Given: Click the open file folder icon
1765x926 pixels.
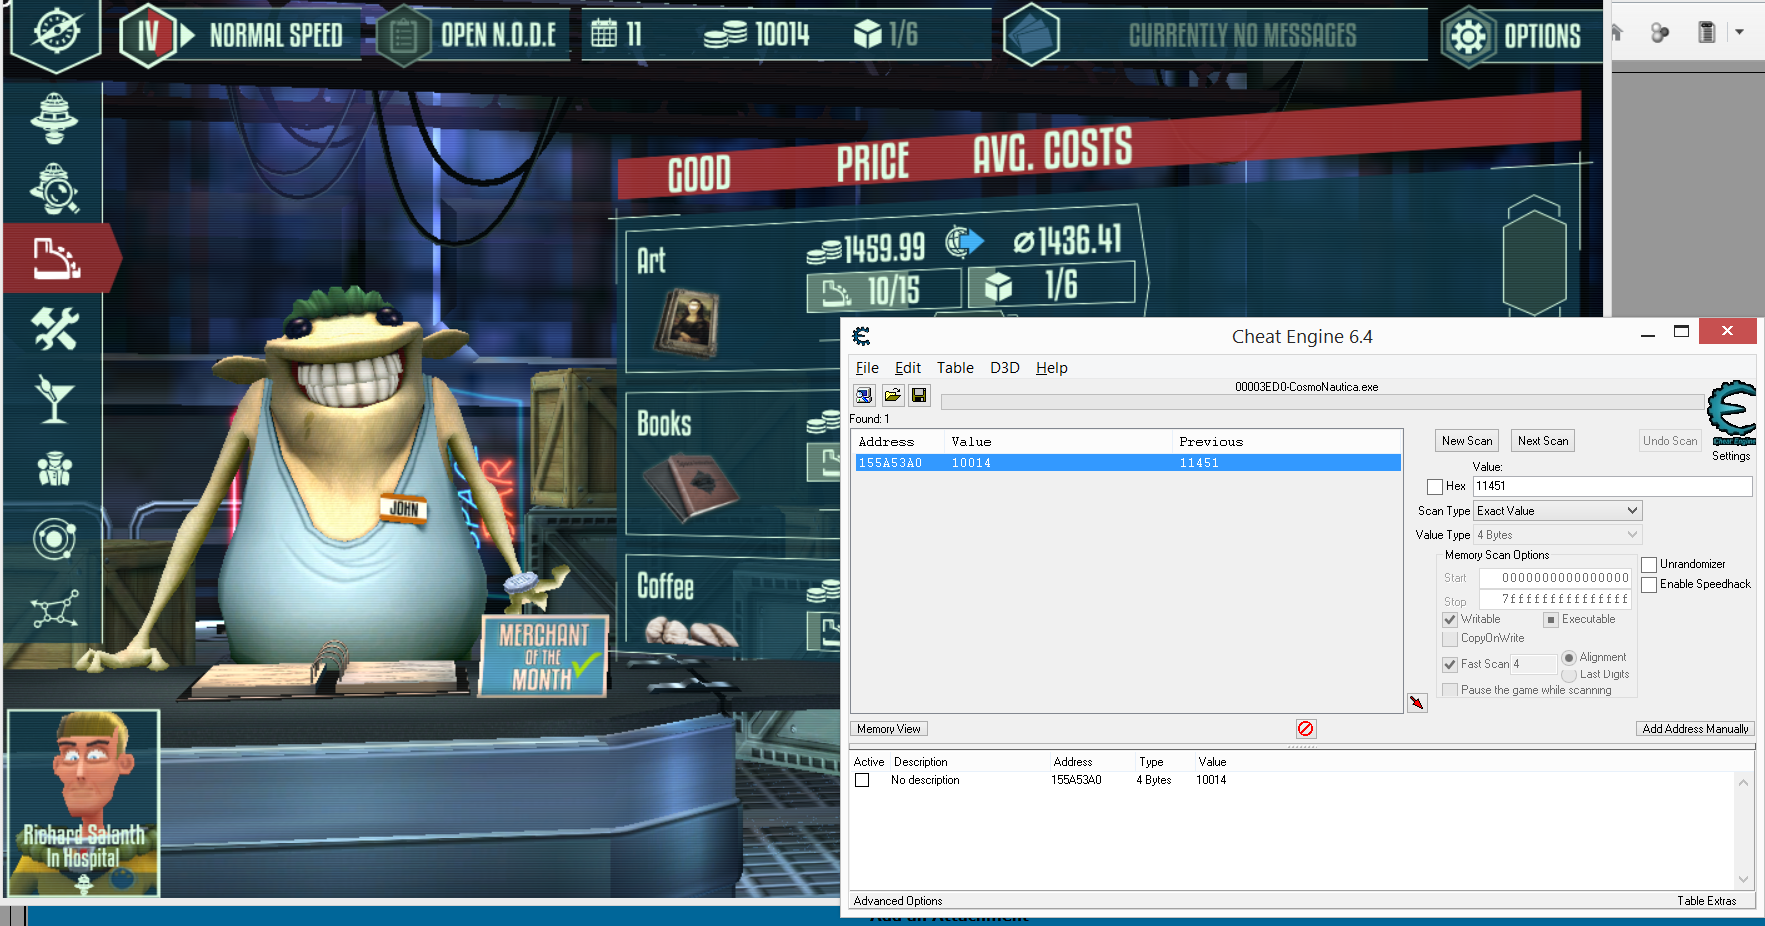Looking at the screenshot, I should click(x=892, y=395).
